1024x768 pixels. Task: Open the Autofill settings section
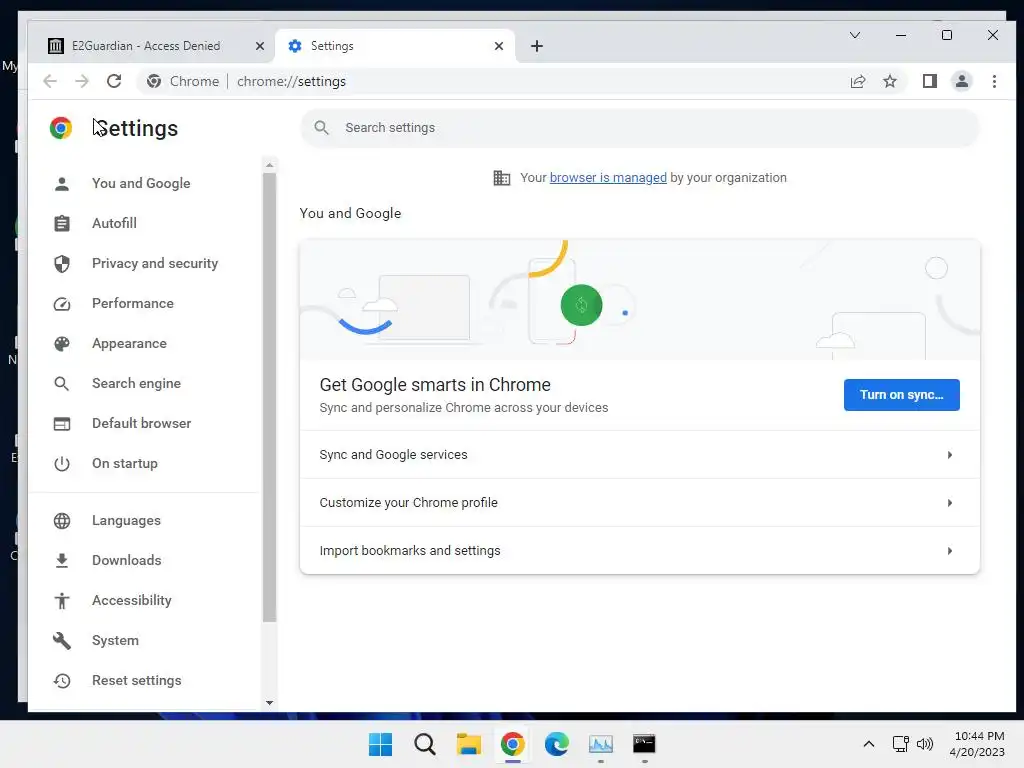(114, 223)
